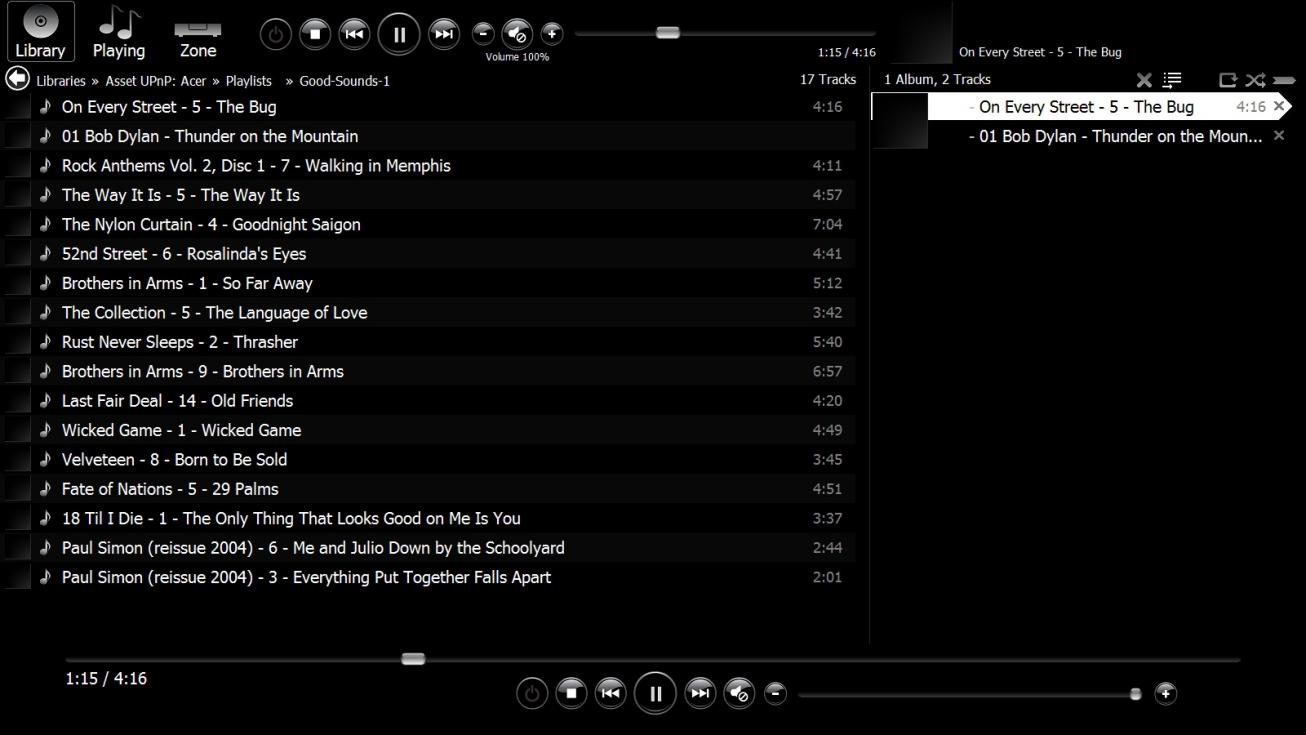The width and height of the screenshot is (1306, 735).
Task: Stop playback with the top stop button
Action: pyautogui.click(x=315, y=34)
